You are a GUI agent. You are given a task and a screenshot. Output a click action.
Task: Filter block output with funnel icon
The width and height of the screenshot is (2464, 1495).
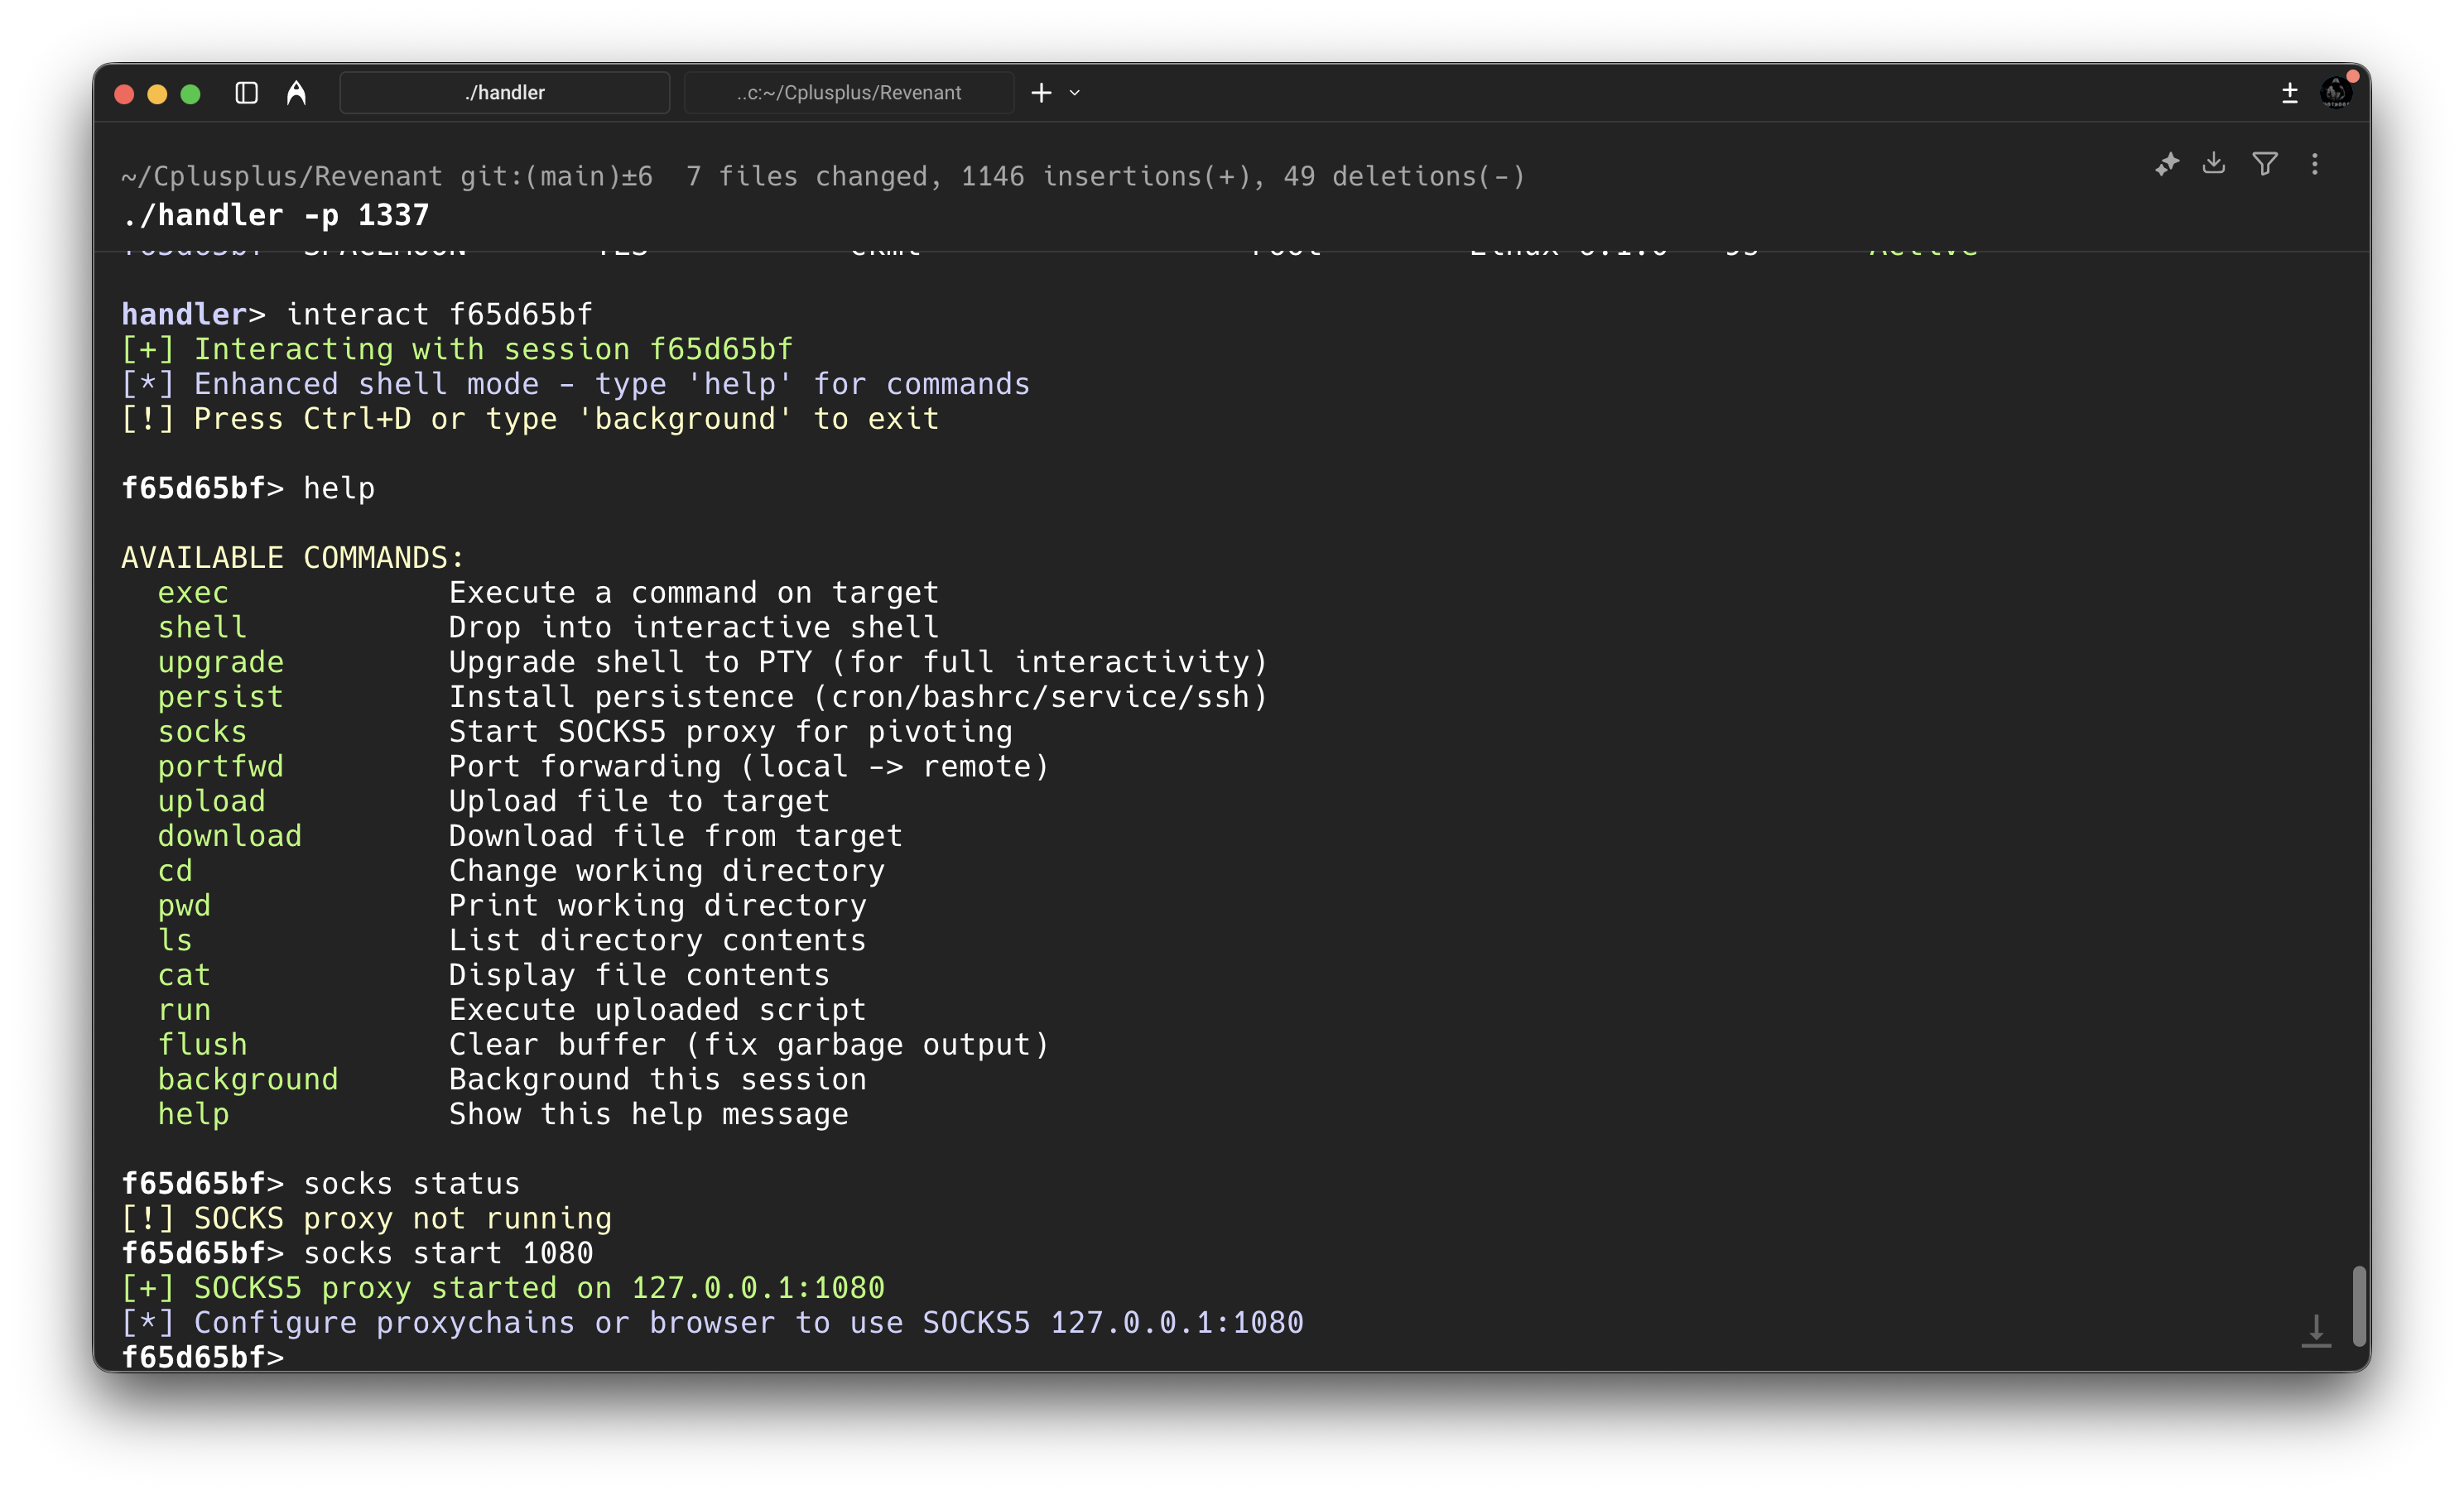(x=2265, y=163)
